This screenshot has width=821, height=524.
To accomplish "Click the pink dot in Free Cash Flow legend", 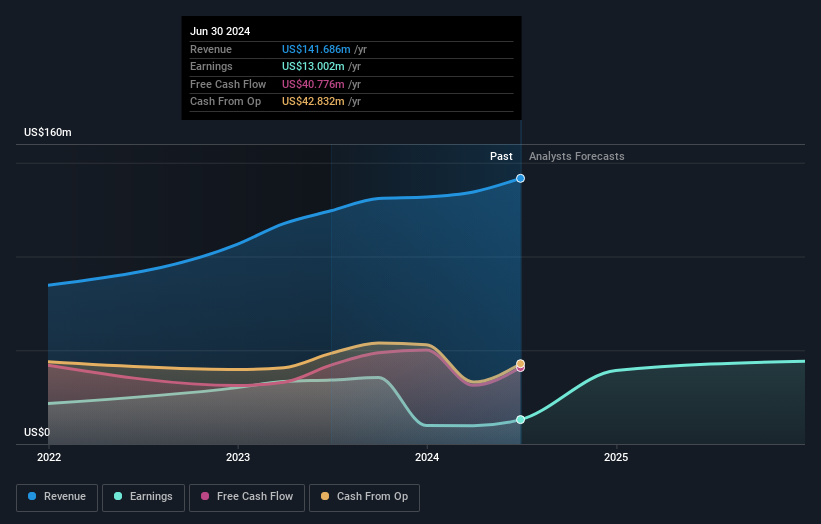I will pos(205,496).
